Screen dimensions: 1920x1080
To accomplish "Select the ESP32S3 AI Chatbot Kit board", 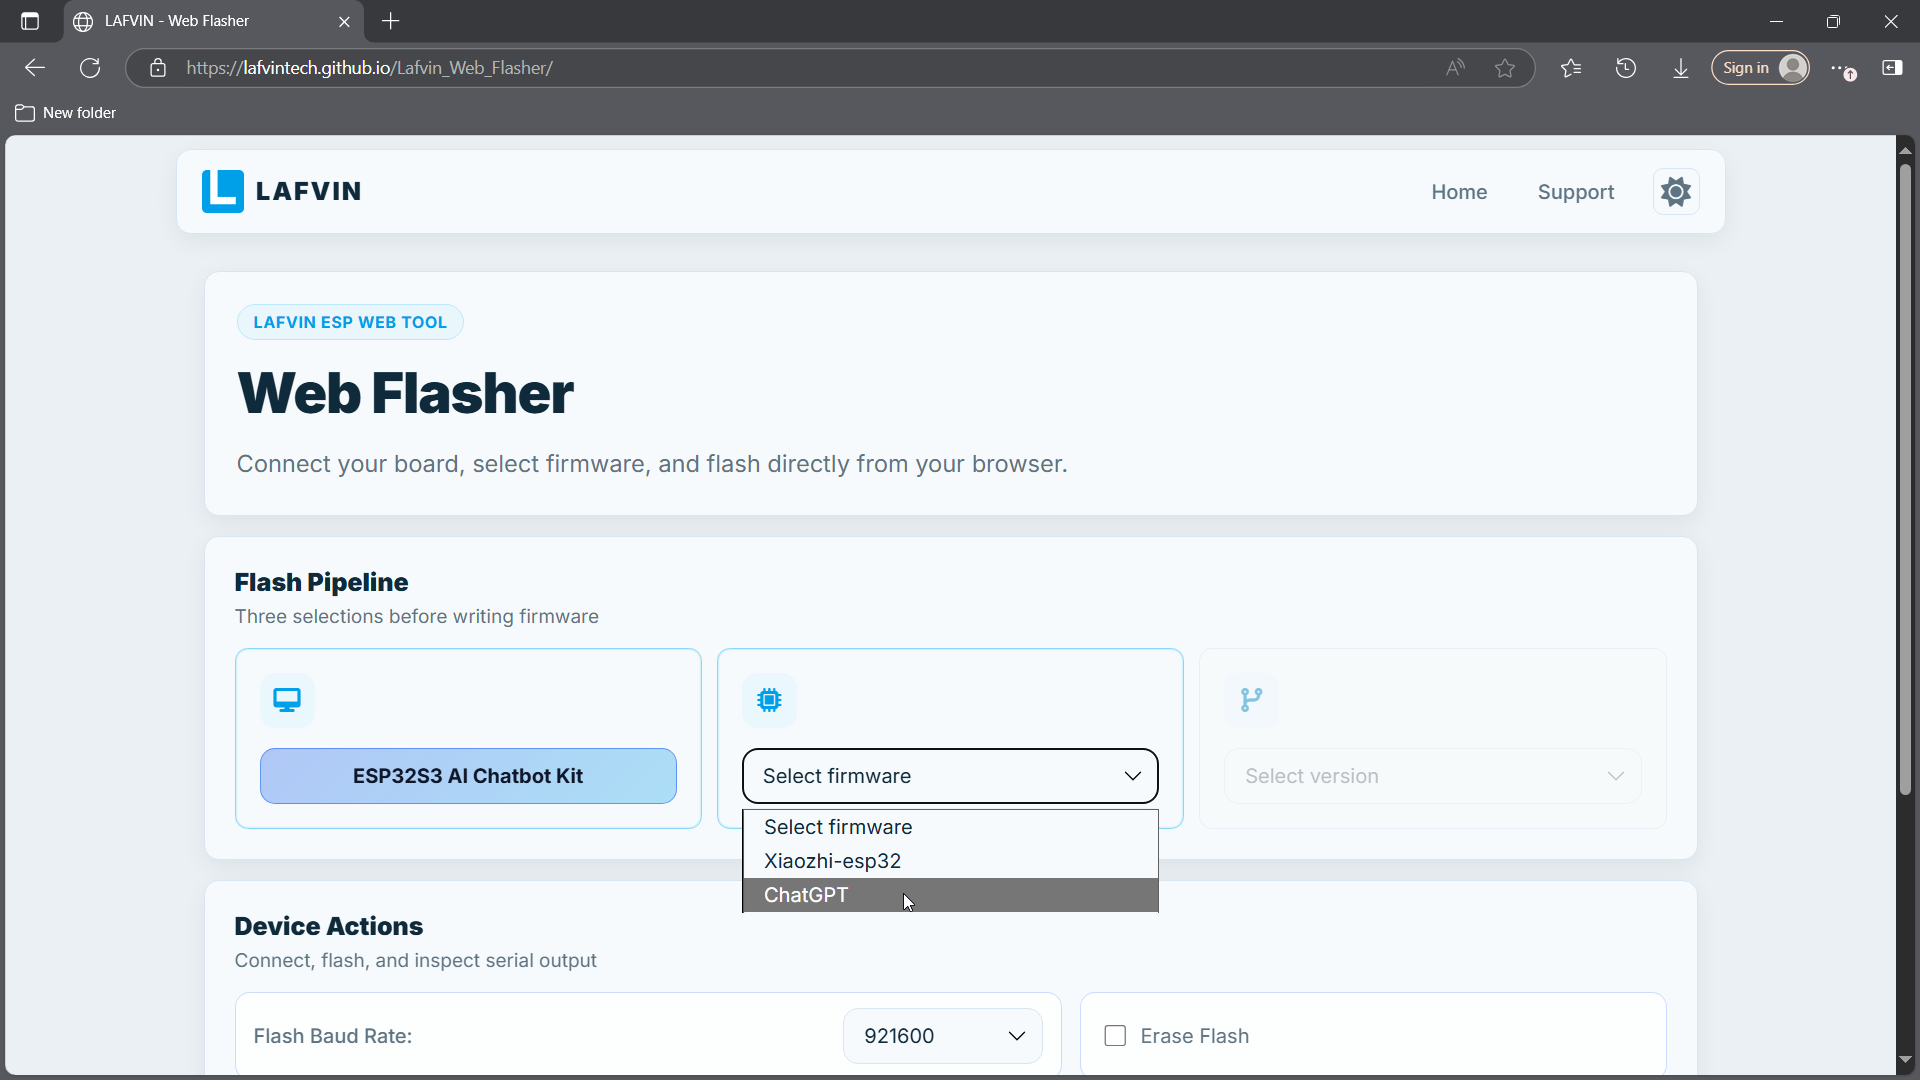I will (x=468, y=776).
